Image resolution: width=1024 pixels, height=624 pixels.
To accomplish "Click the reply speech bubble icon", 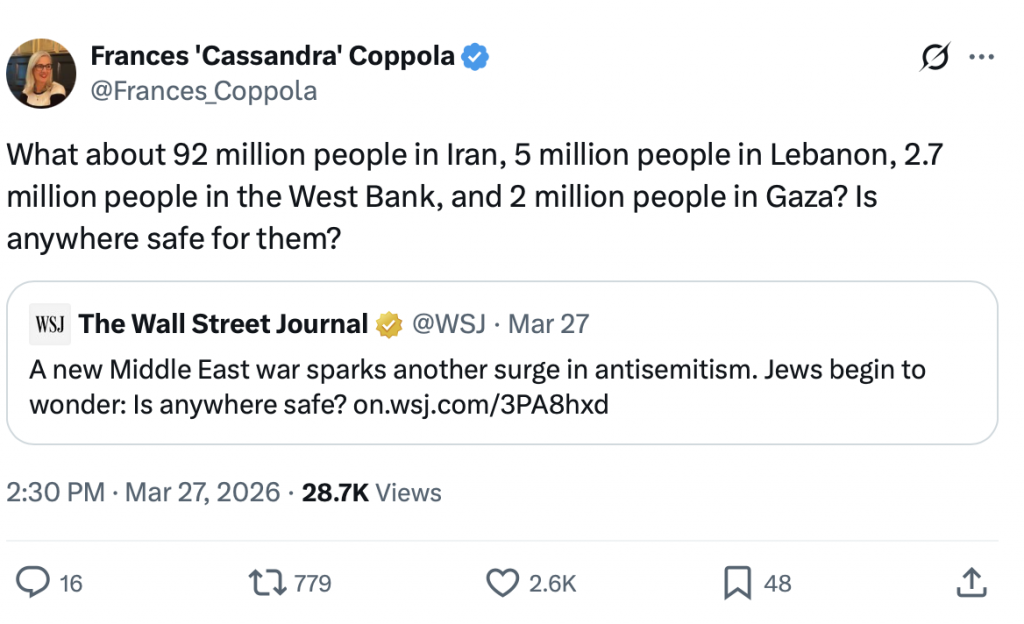I will pos(35,583).
